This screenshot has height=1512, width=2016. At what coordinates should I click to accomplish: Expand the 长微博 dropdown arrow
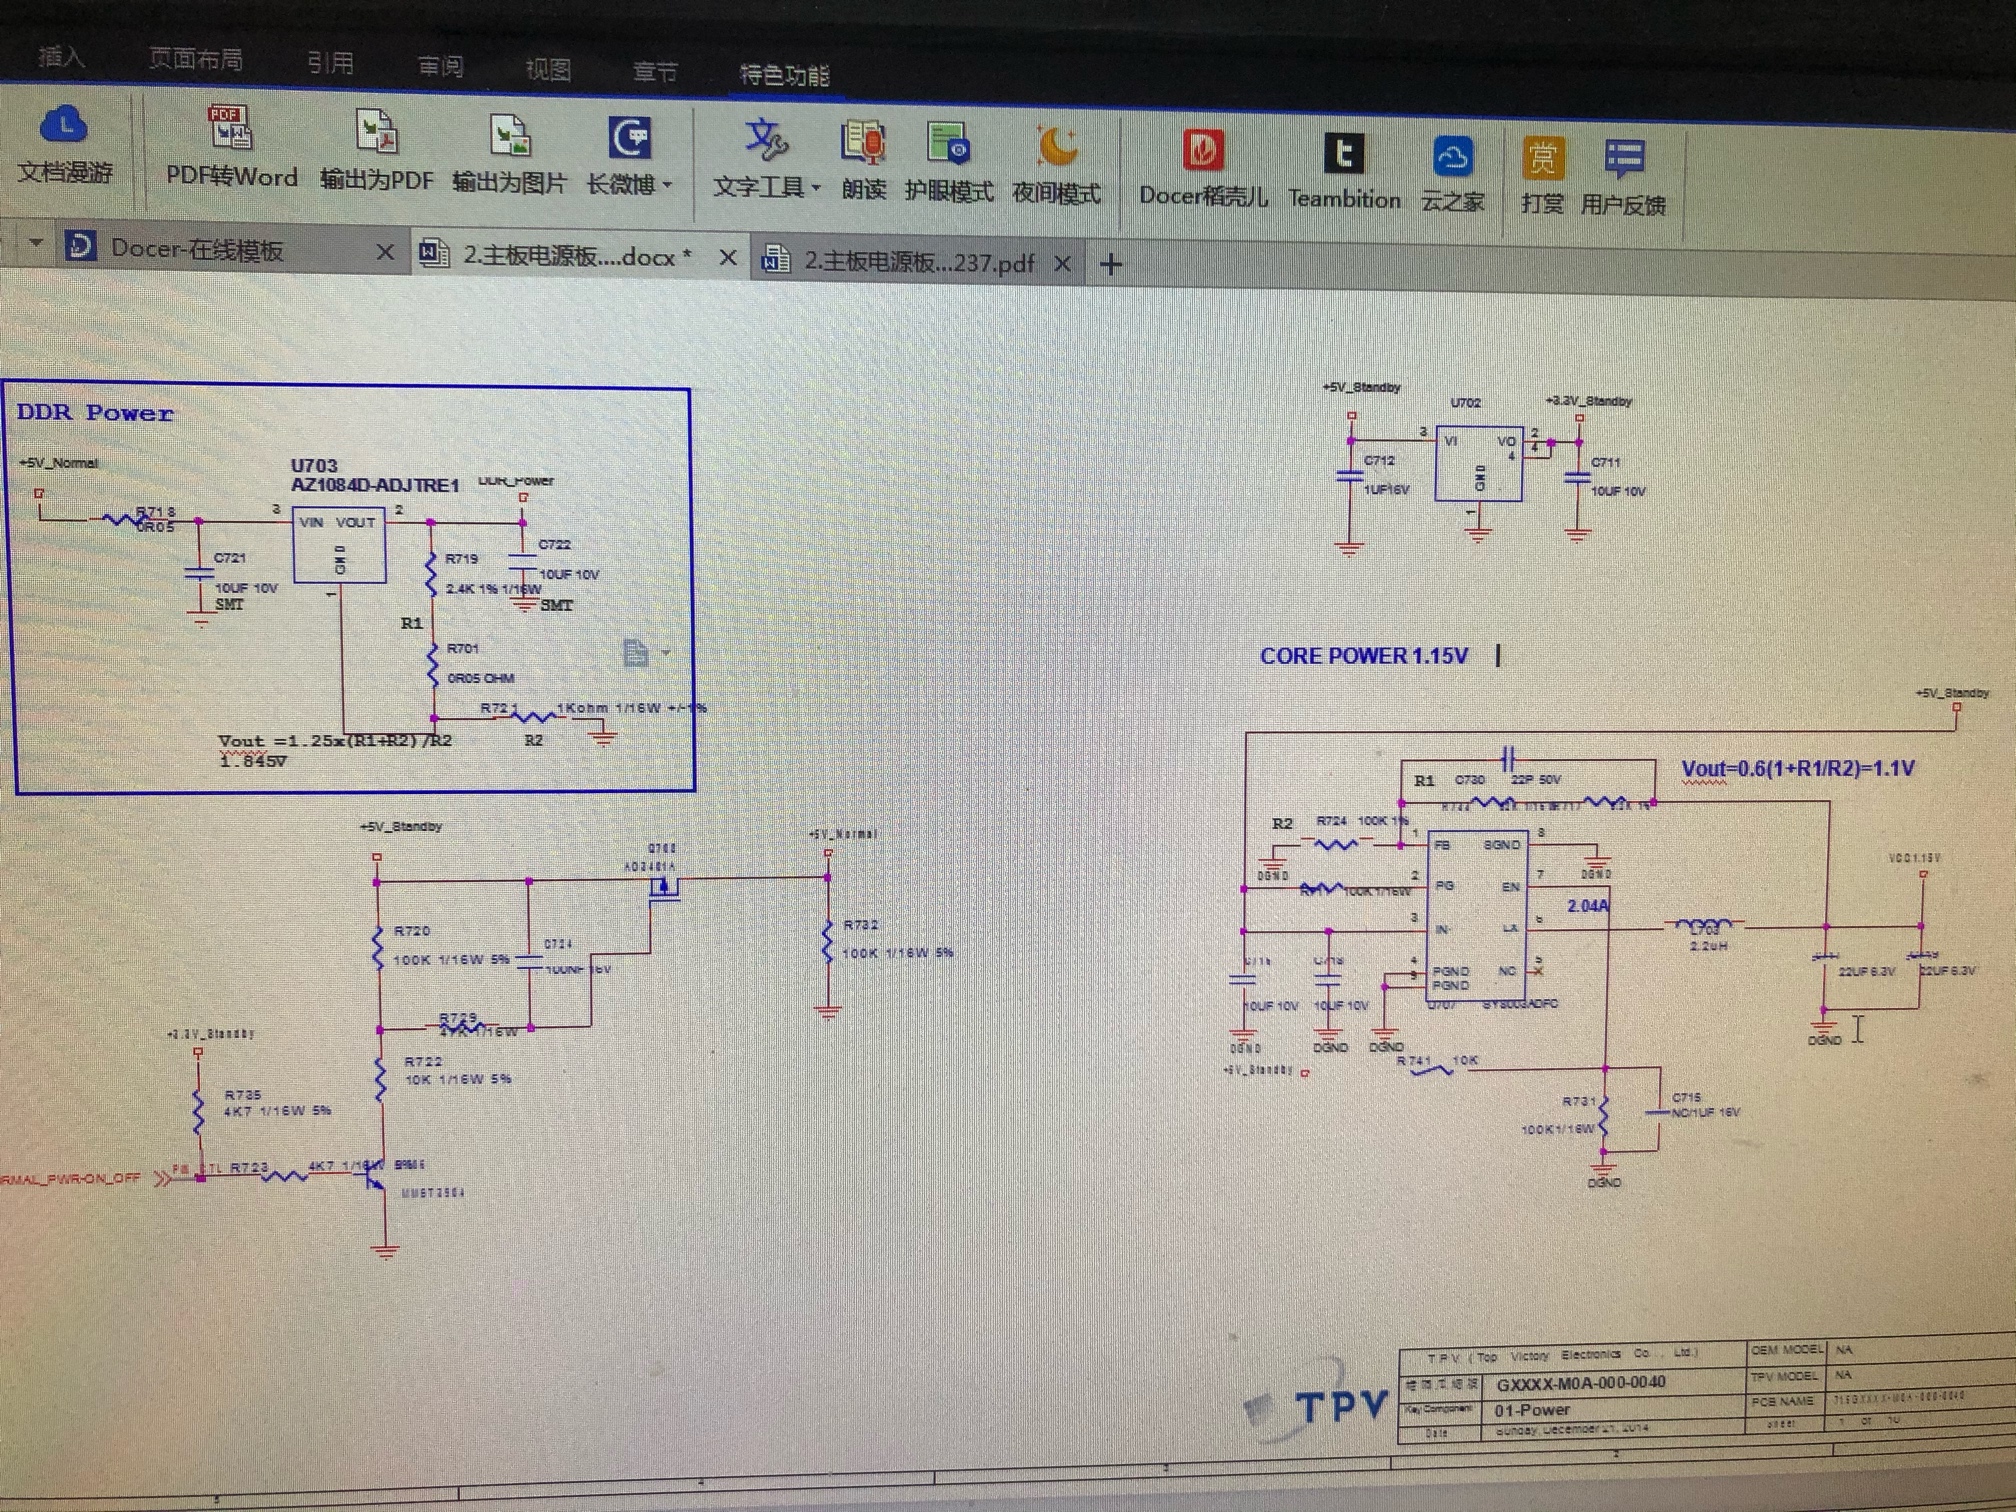(667, 185)
